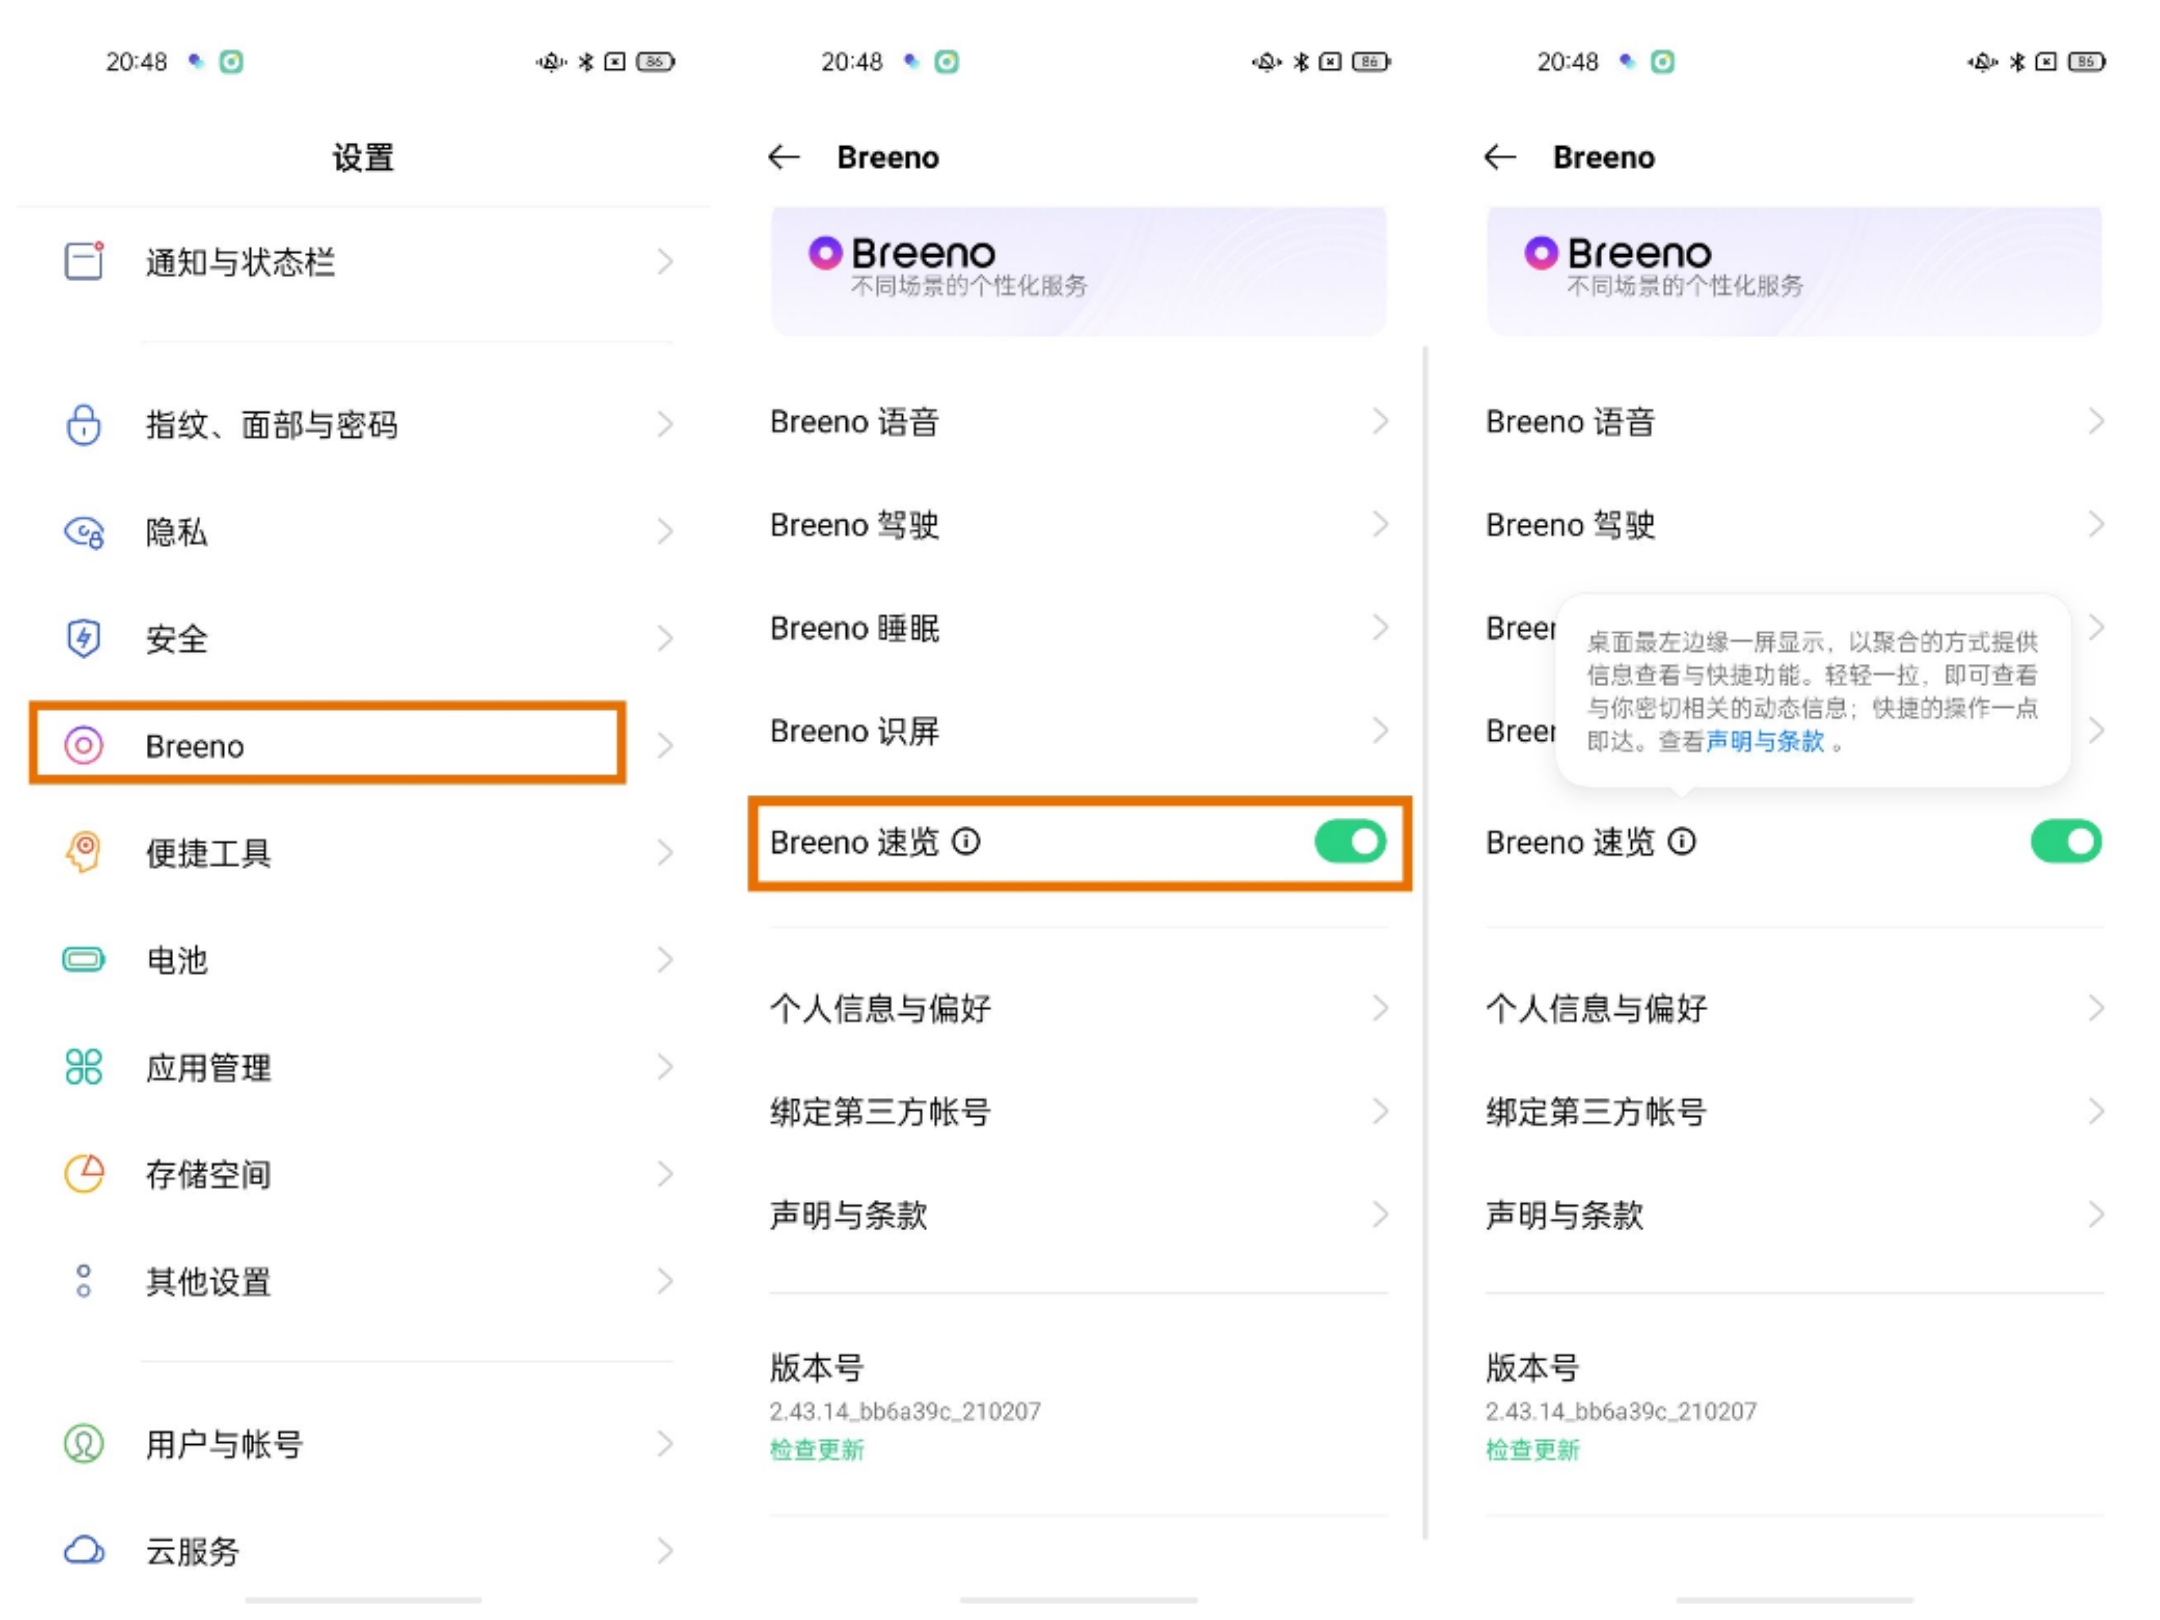The width and height of the screenshot is (2160, 1620).
Task: Open Breeno 驾驶 on middle screen
Action: coord(1078,524)
